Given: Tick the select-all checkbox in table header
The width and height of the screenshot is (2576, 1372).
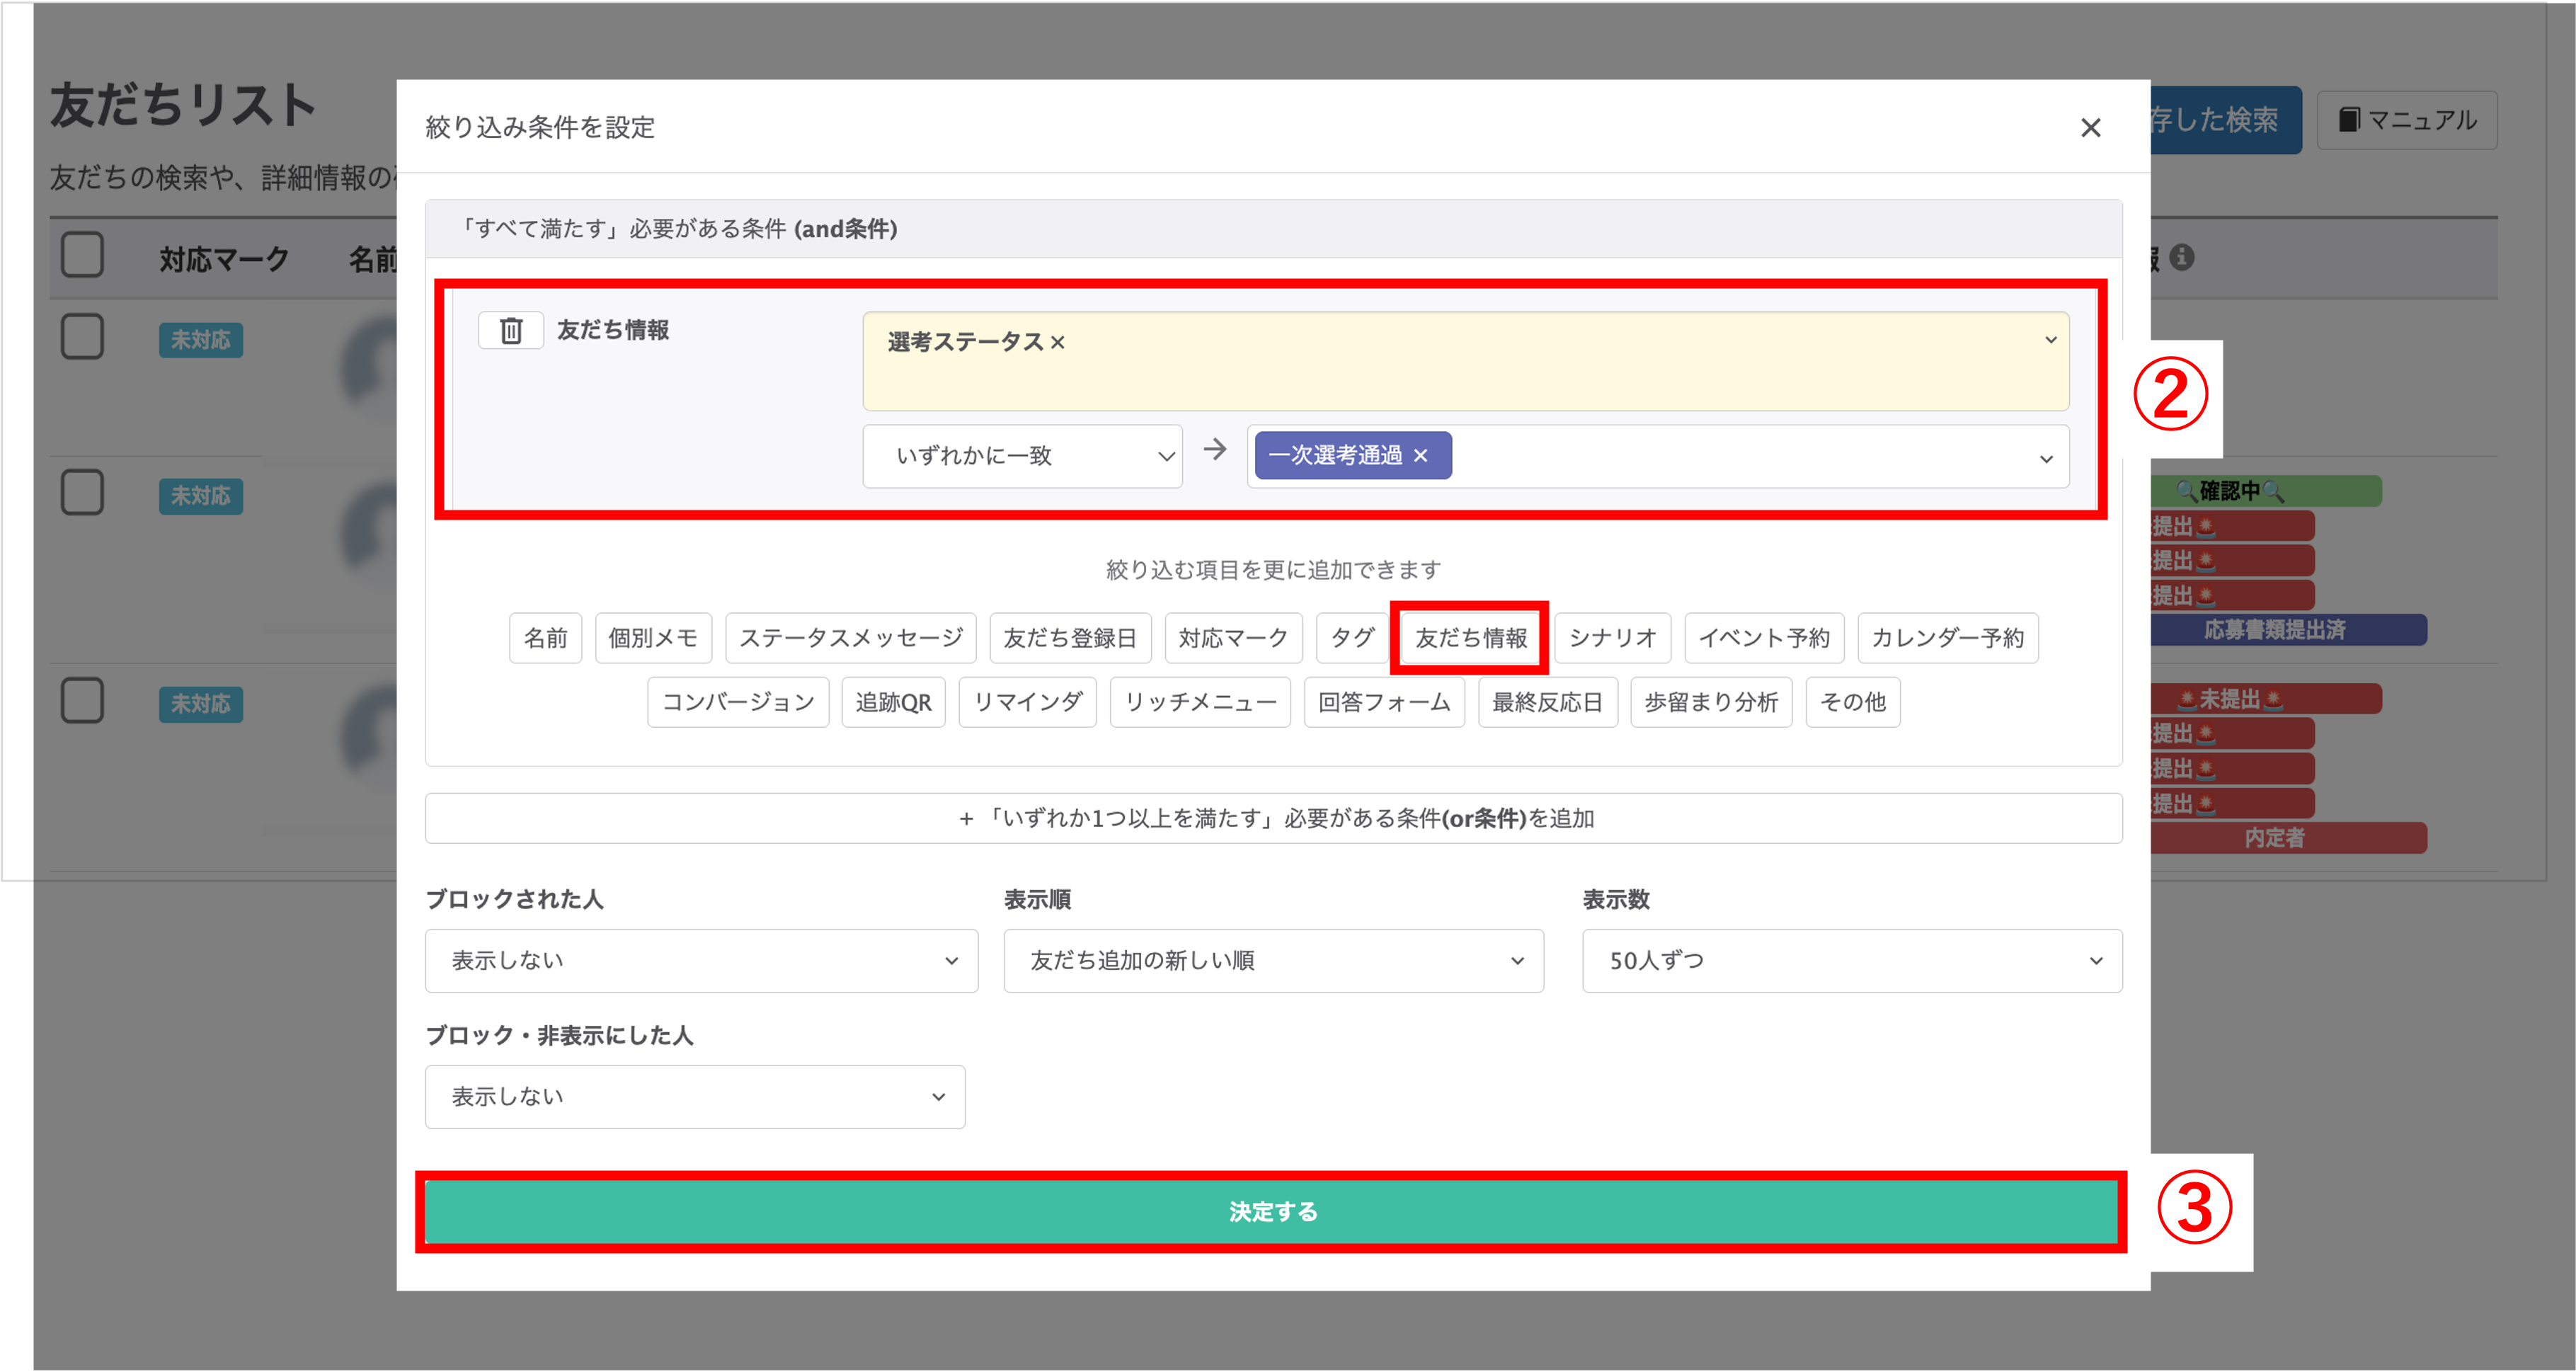Looking at the screenshot, I should [x=82, y=256].
